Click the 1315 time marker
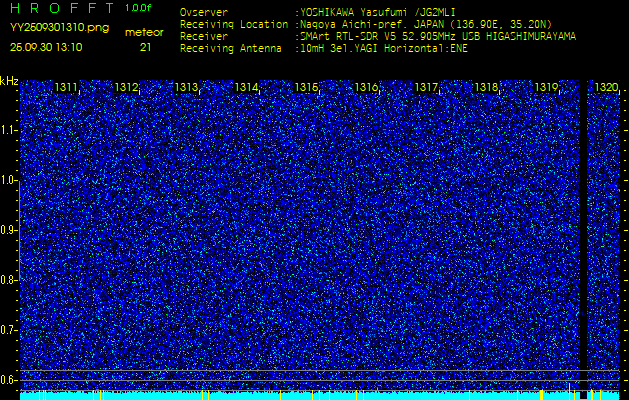Screen dimensions: 629x400 [x=306, y=88]
